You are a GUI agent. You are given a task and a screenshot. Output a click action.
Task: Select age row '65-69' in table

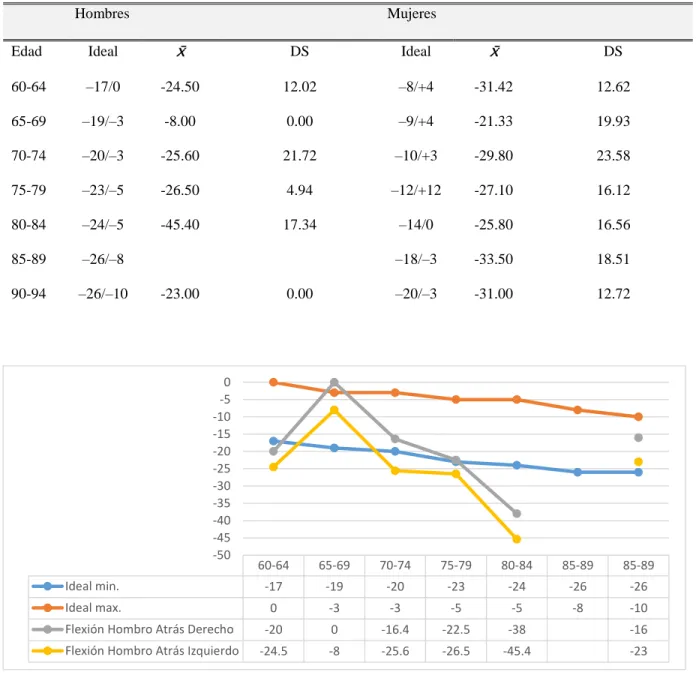pyautogui.click(x=28, y=121)
